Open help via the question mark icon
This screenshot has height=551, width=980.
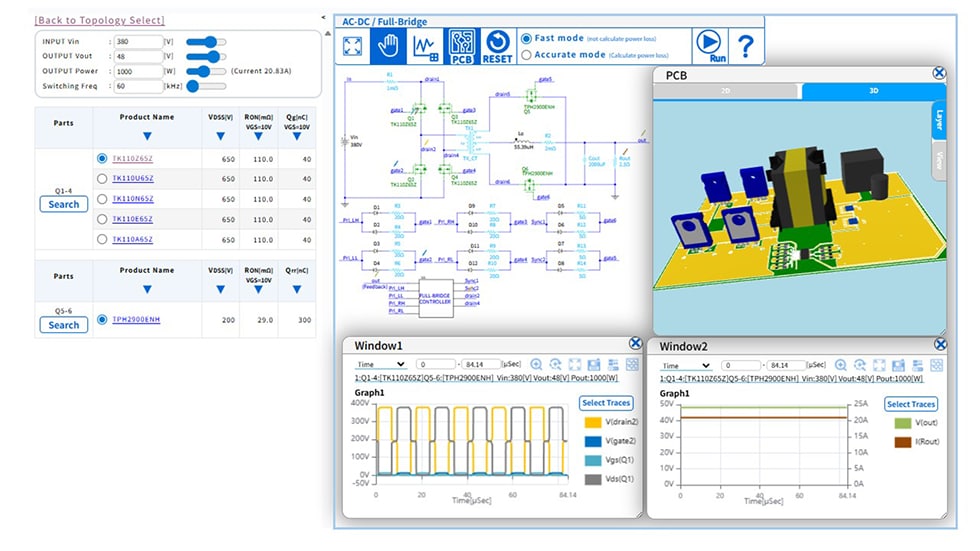pyautogui.click(x=745, y=46)
